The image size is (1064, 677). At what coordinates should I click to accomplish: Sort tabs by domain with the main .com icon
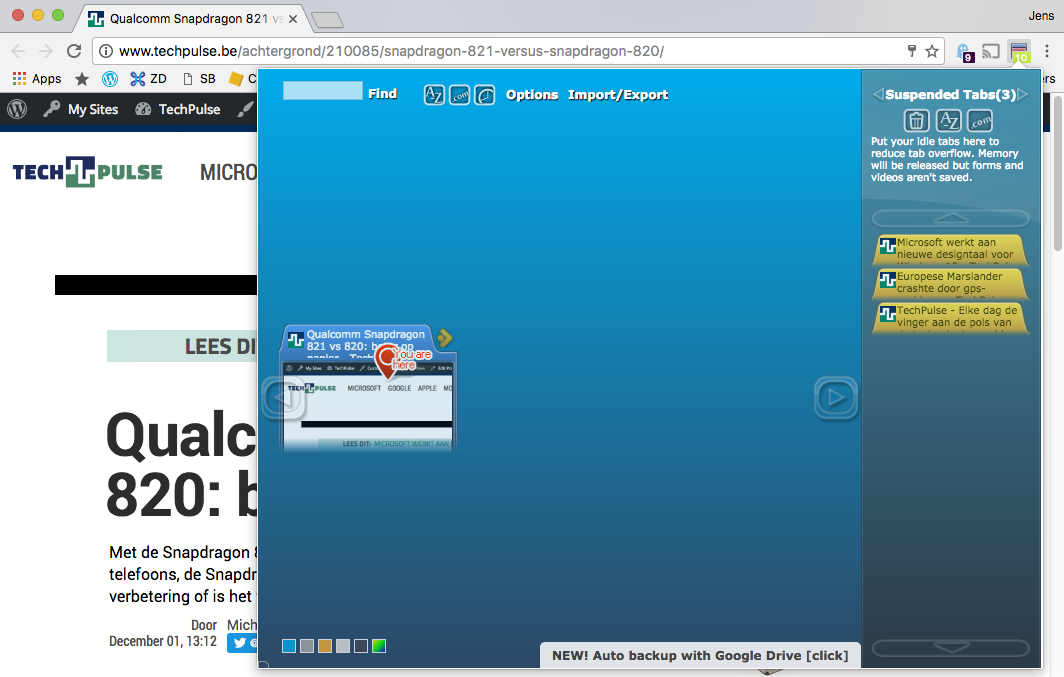(x=459, y=95)
